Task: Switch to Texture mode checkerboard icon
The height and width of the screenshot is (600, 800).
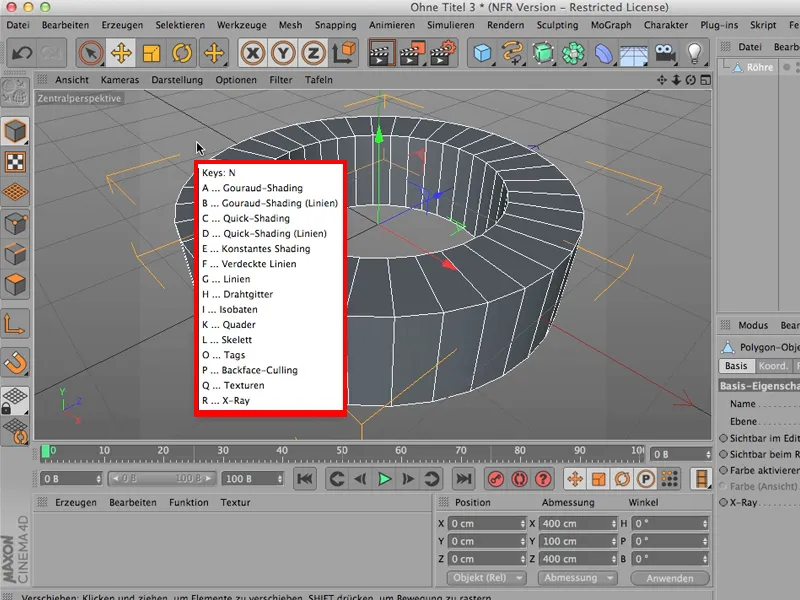Action: 15,162
